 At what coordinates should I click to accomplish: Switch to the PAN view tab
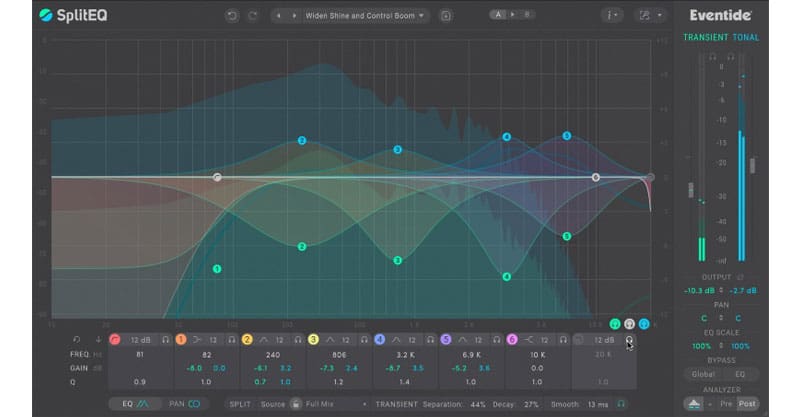point(184,404)
